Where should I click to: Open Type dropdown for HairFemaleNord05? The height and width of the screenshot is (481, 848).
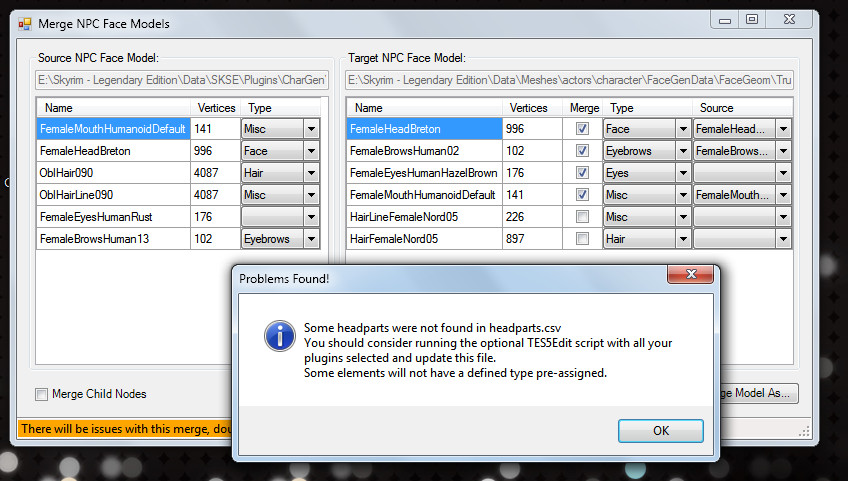tap(683, 239)
